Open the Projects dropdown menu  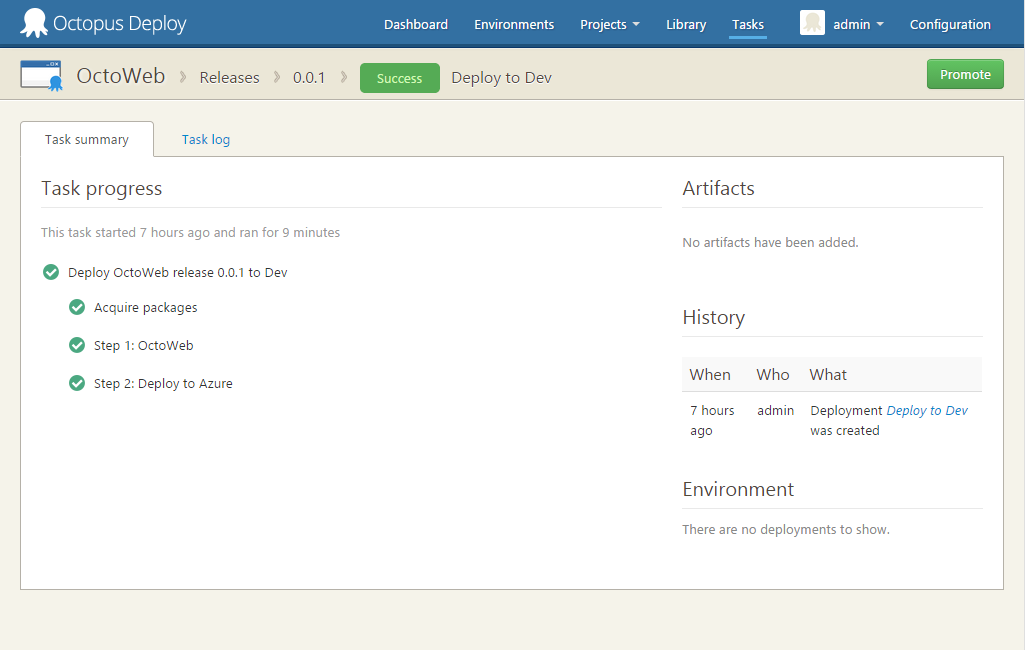point(609,24)
